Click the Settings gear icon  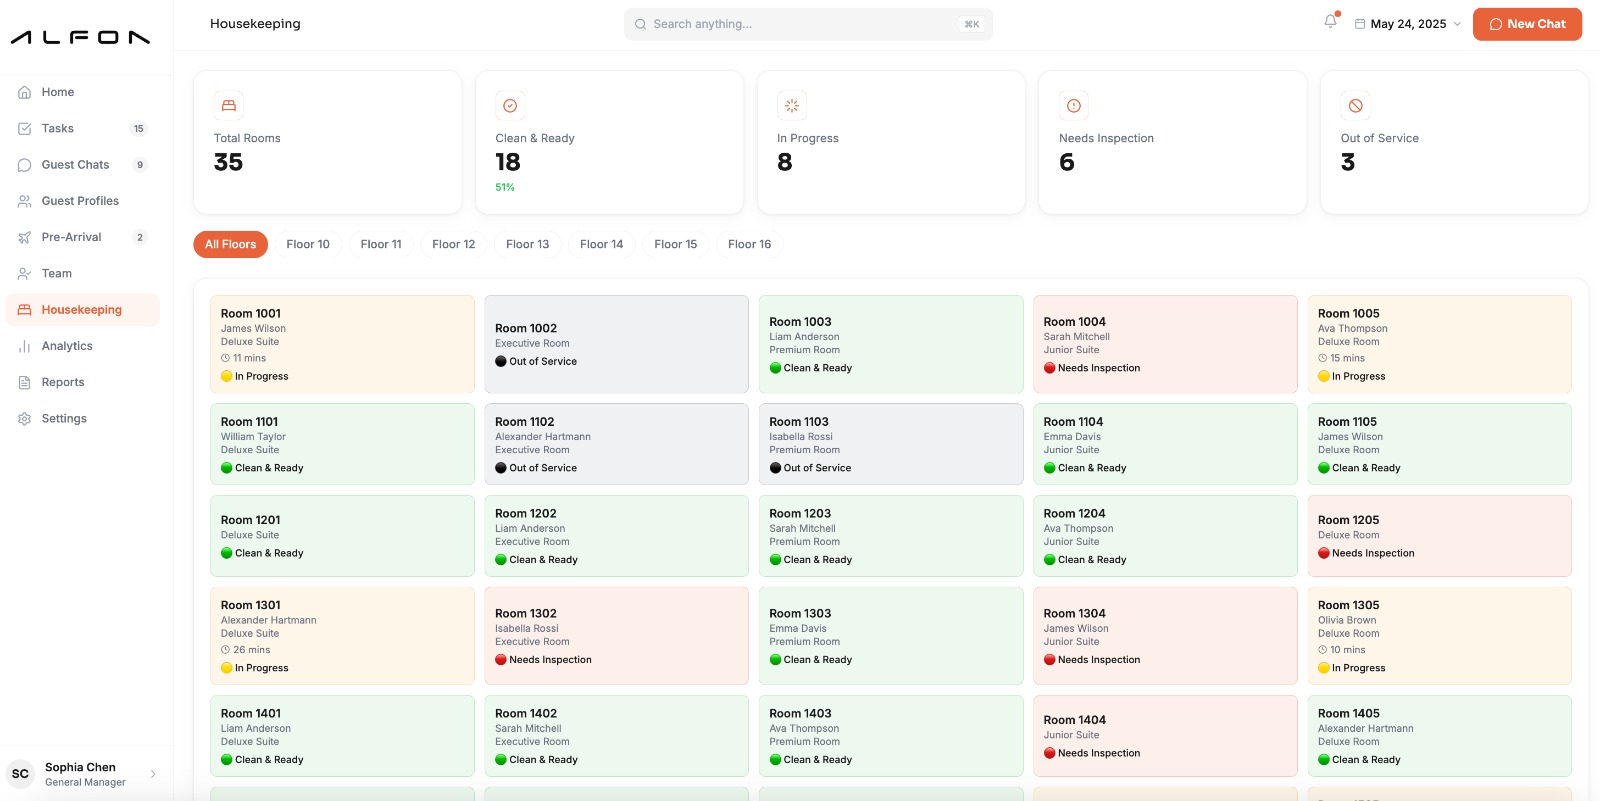click(24, 419)
